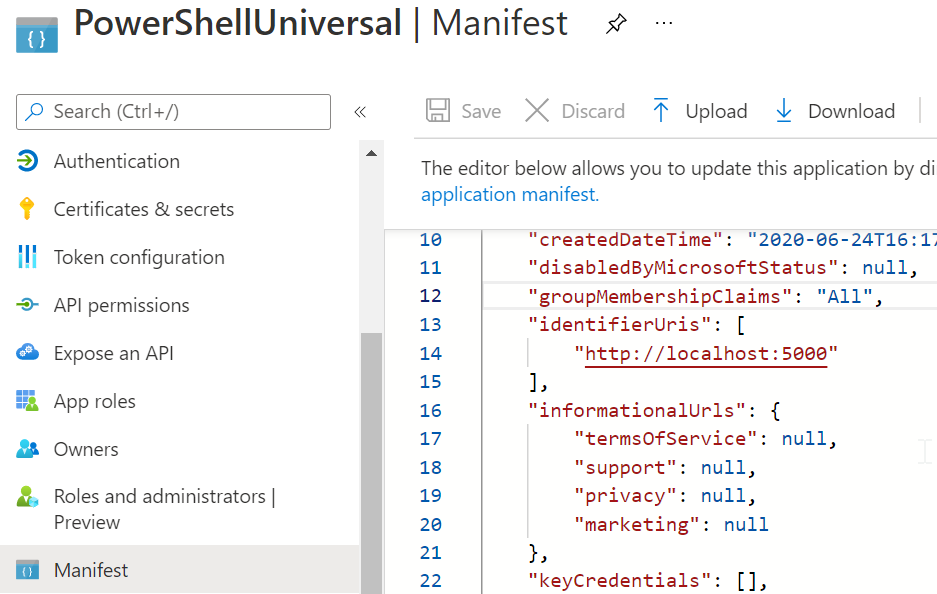
Task: Click the API permissions icon
Action: pyautogui.click(x=27, y=305)
